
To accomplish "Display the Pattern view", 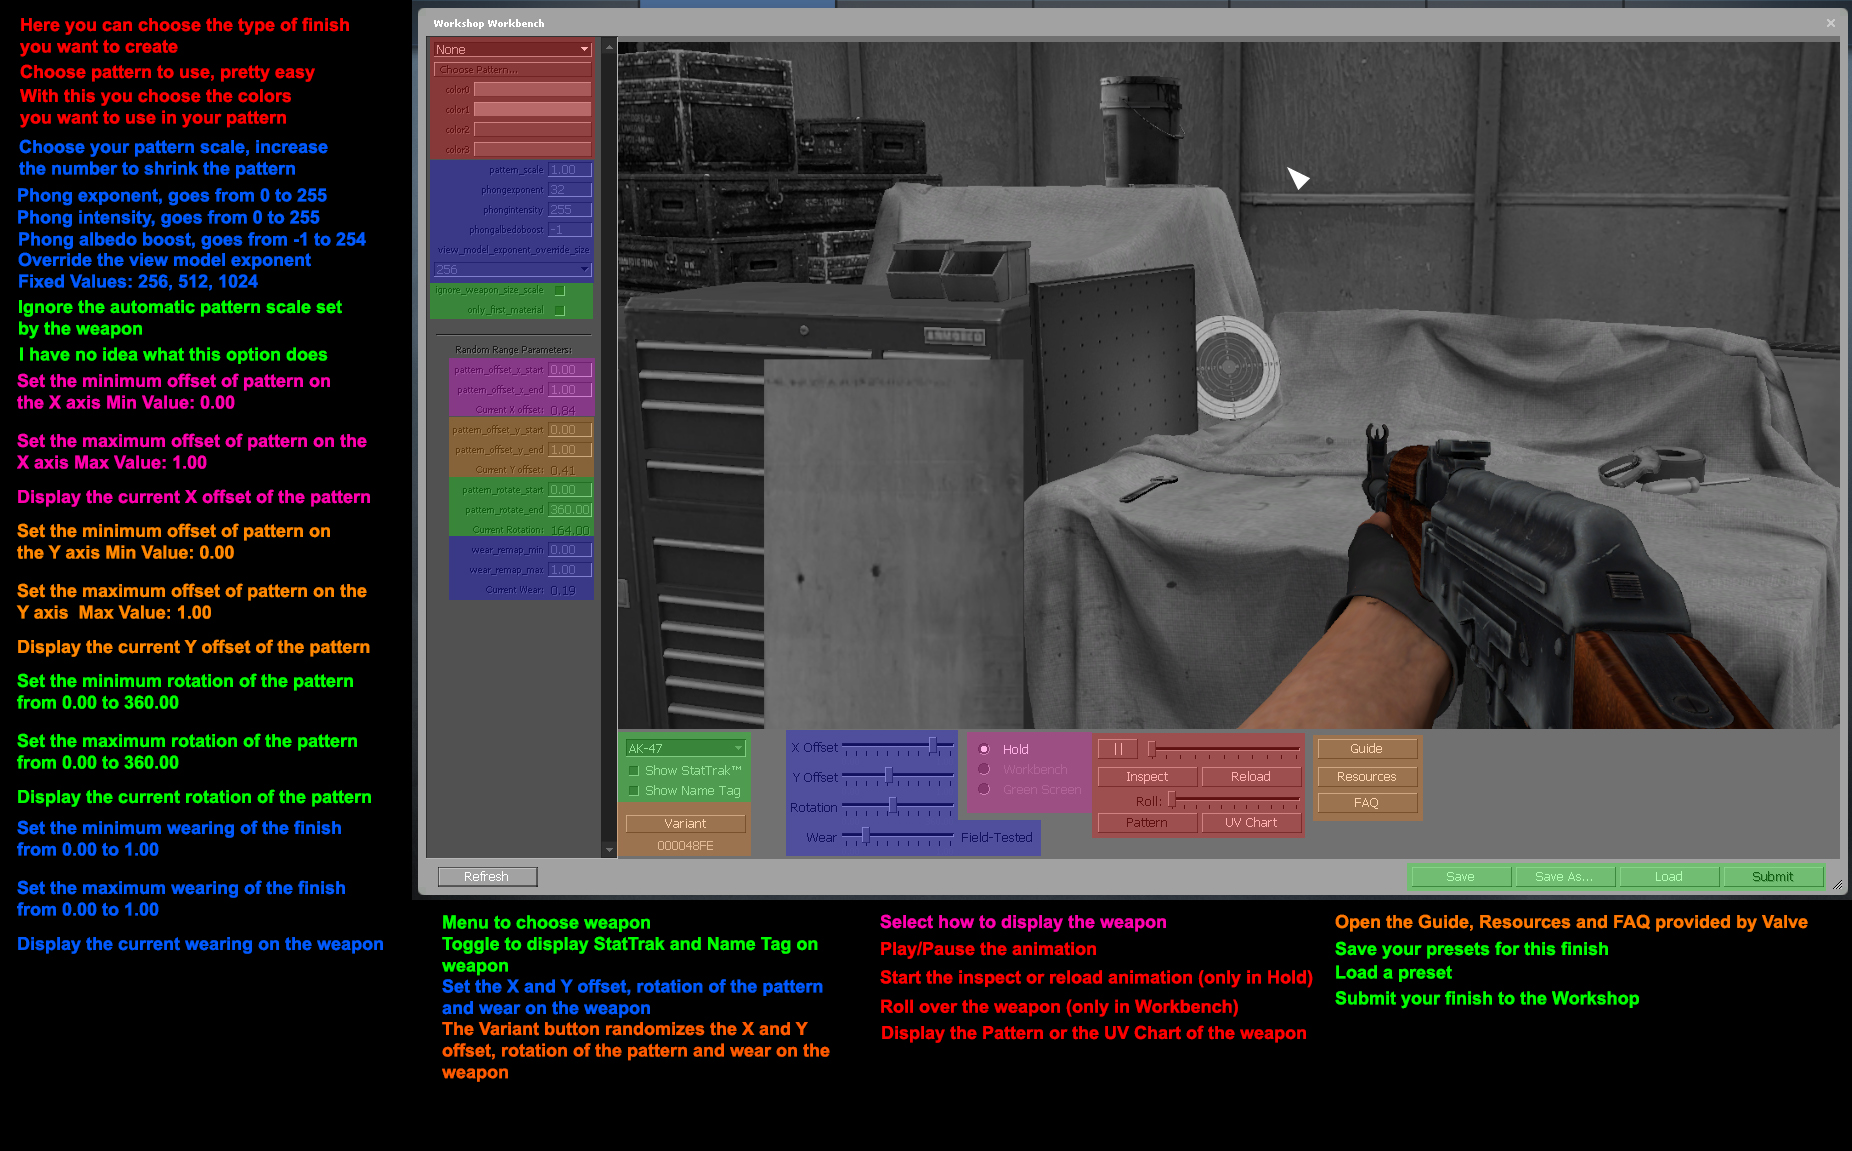I will click(x=1147, y=823).
